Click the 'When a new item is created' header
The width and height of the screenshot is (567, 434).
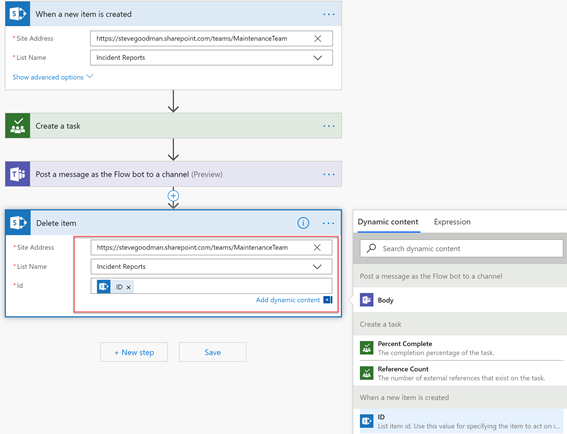tap(173, 14)
